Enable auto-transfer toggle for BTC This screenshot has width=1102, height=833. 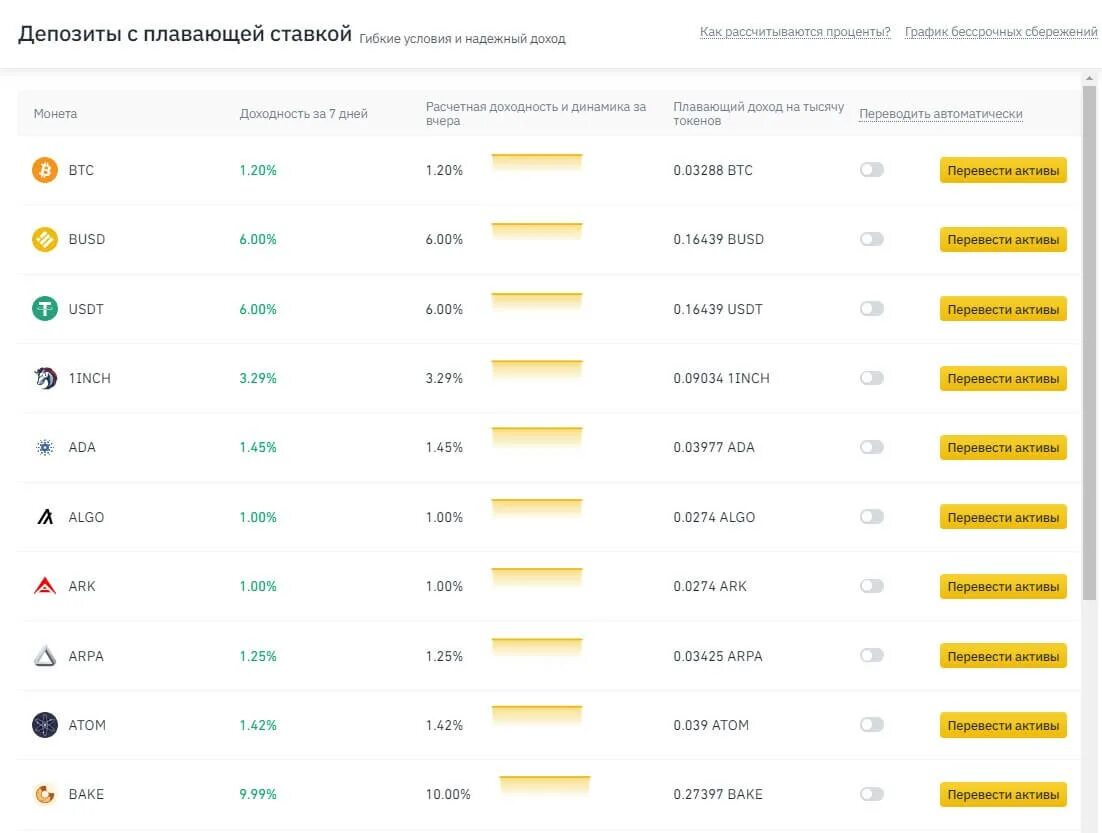(x=872, y=170)
